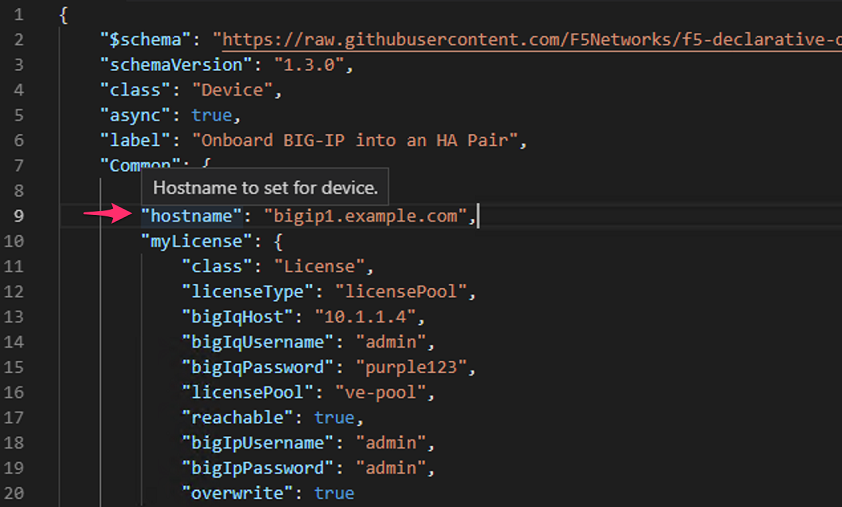
Task: Click the "bigip1.example.com" string value
Action: click(366, 216)
